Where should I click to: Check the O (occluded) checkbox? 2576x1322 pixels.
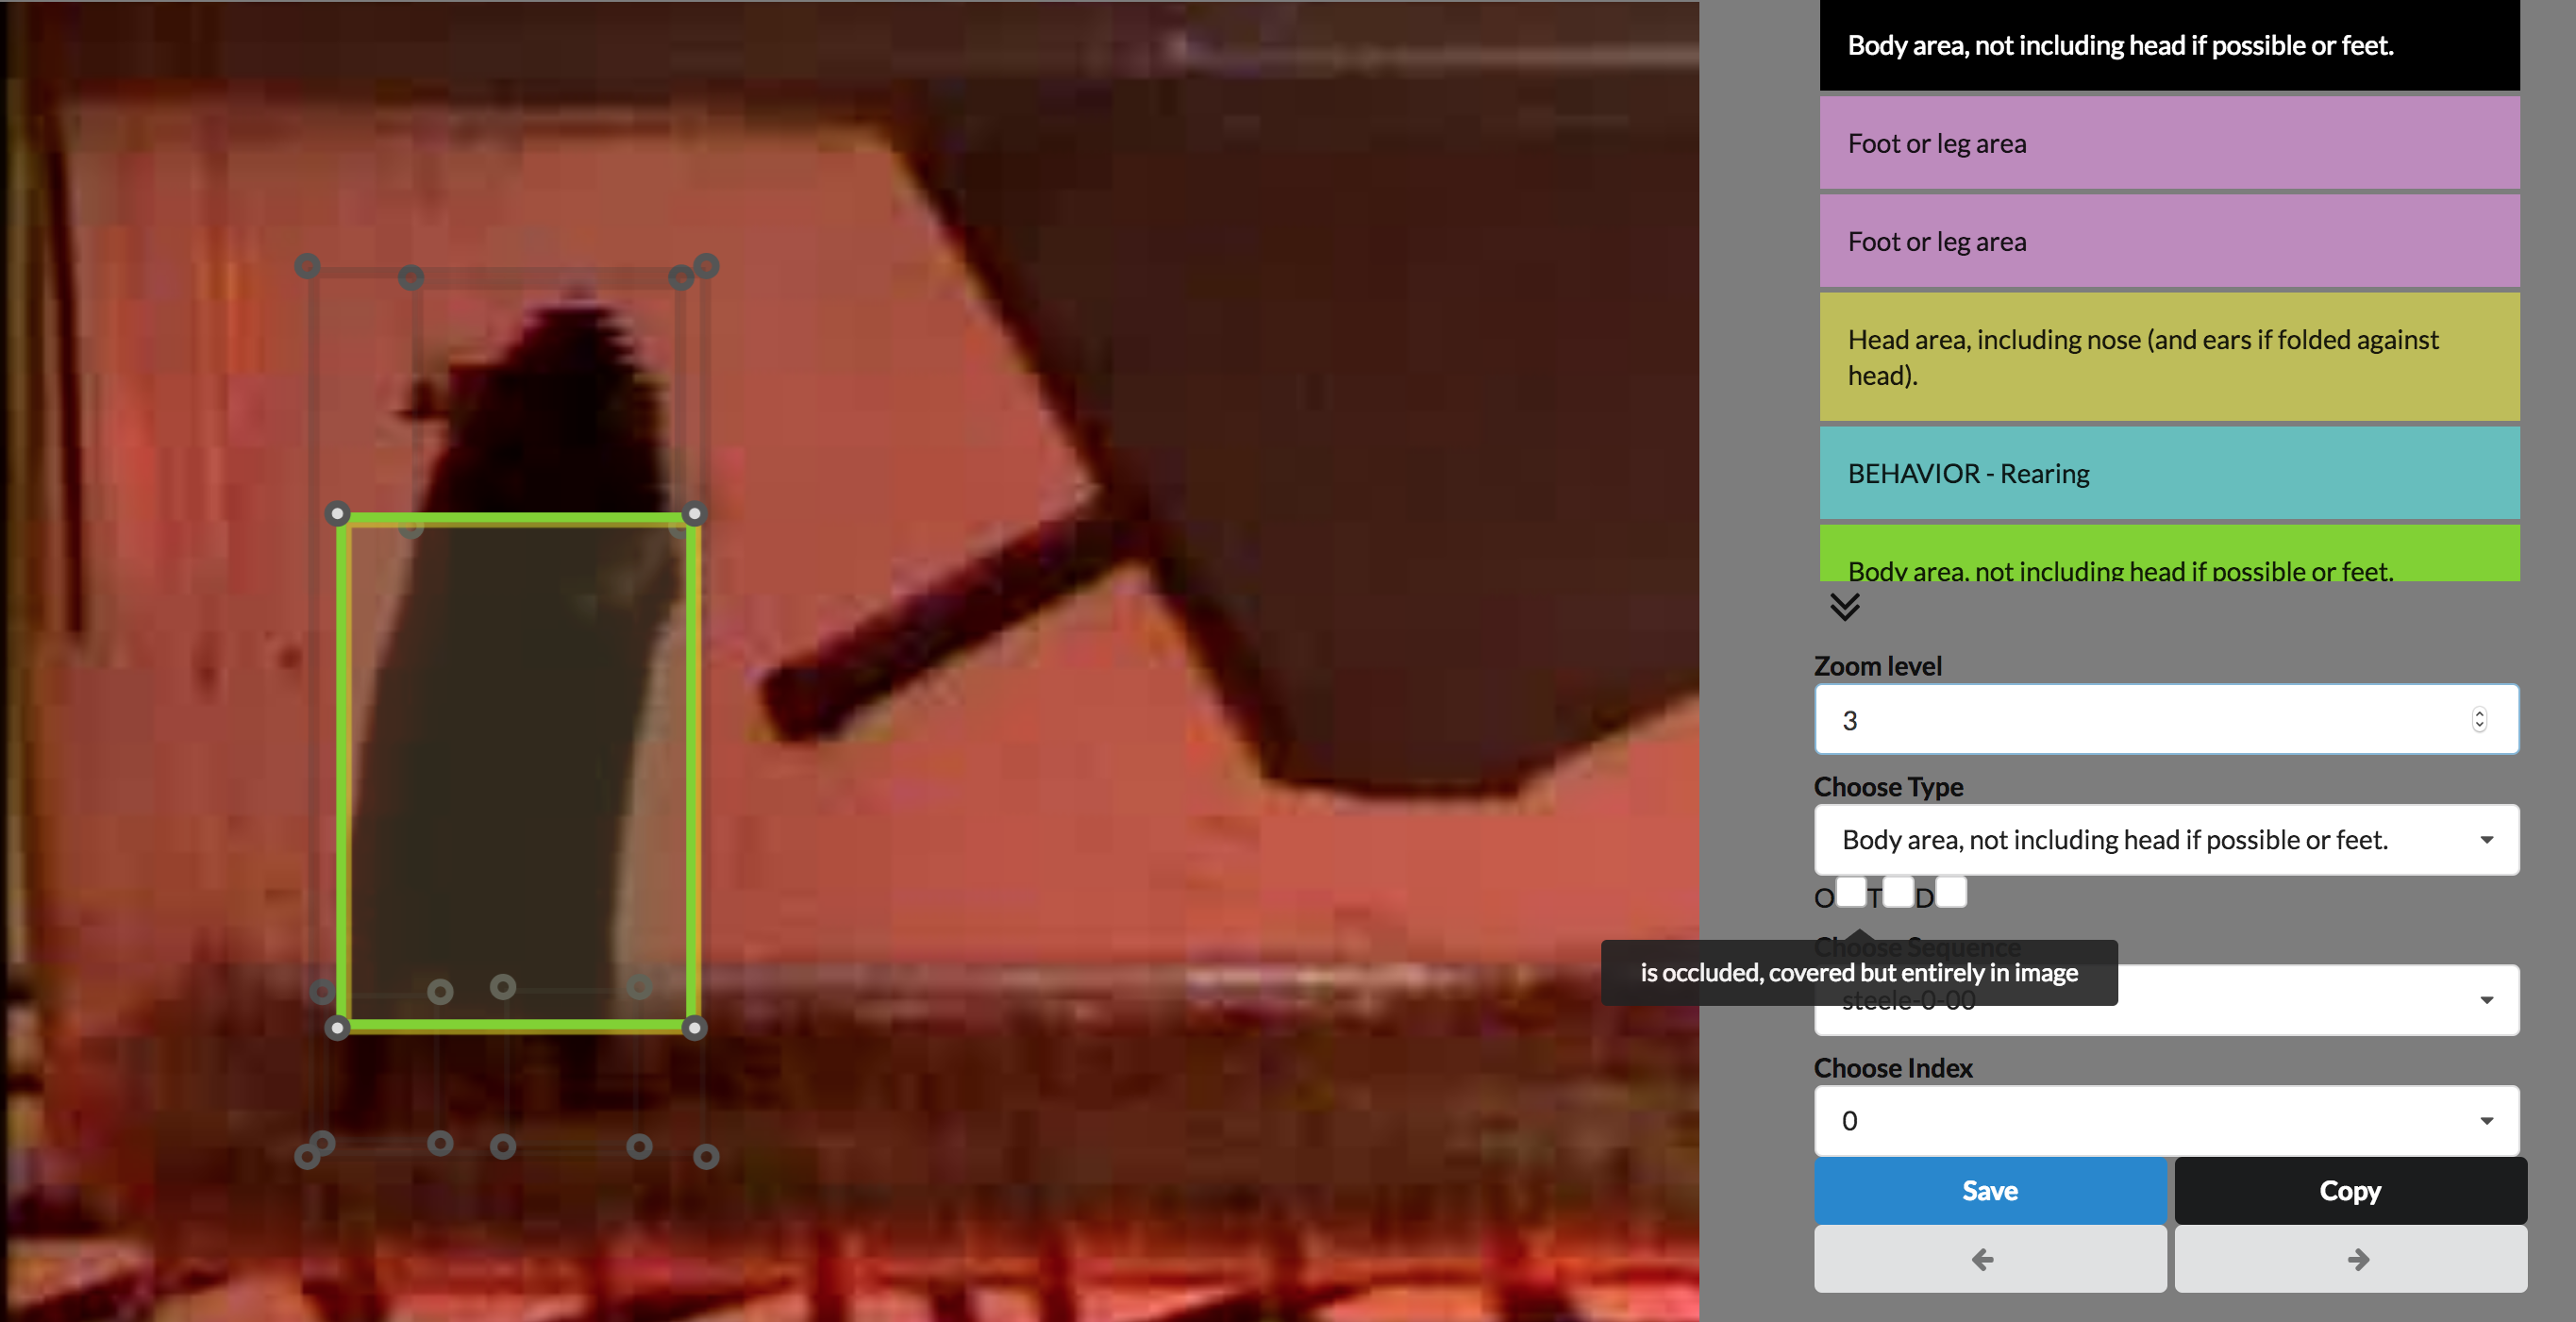tap(1850, 892)
